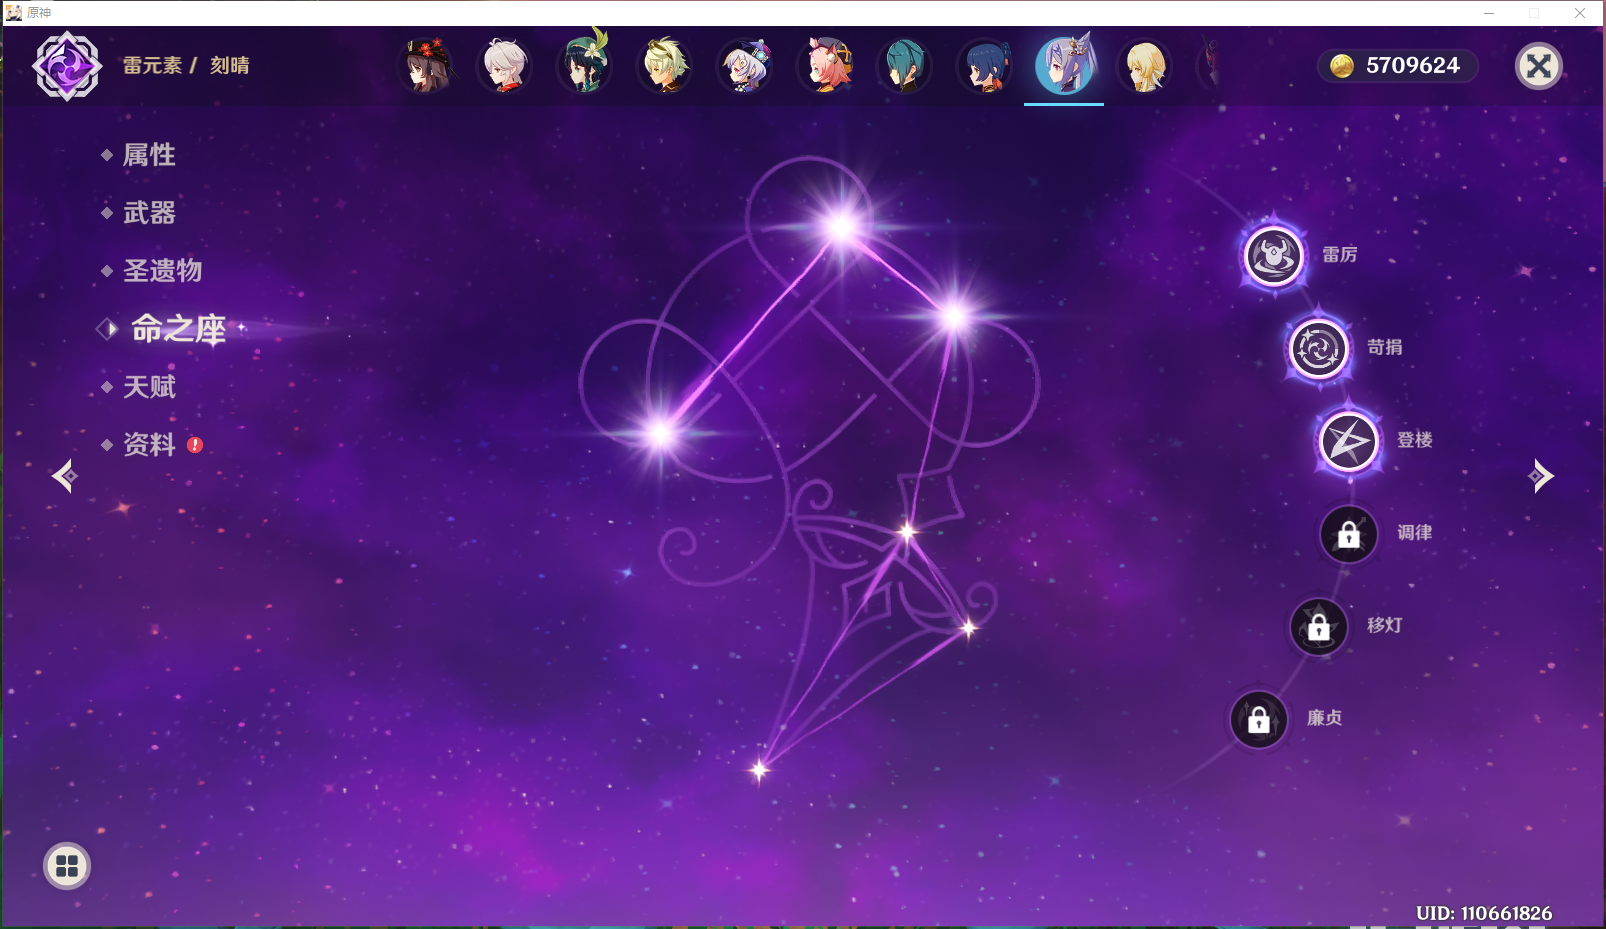
Task: Select Hu Tao character portrait with hat
Action: click(x=426, y=66)
